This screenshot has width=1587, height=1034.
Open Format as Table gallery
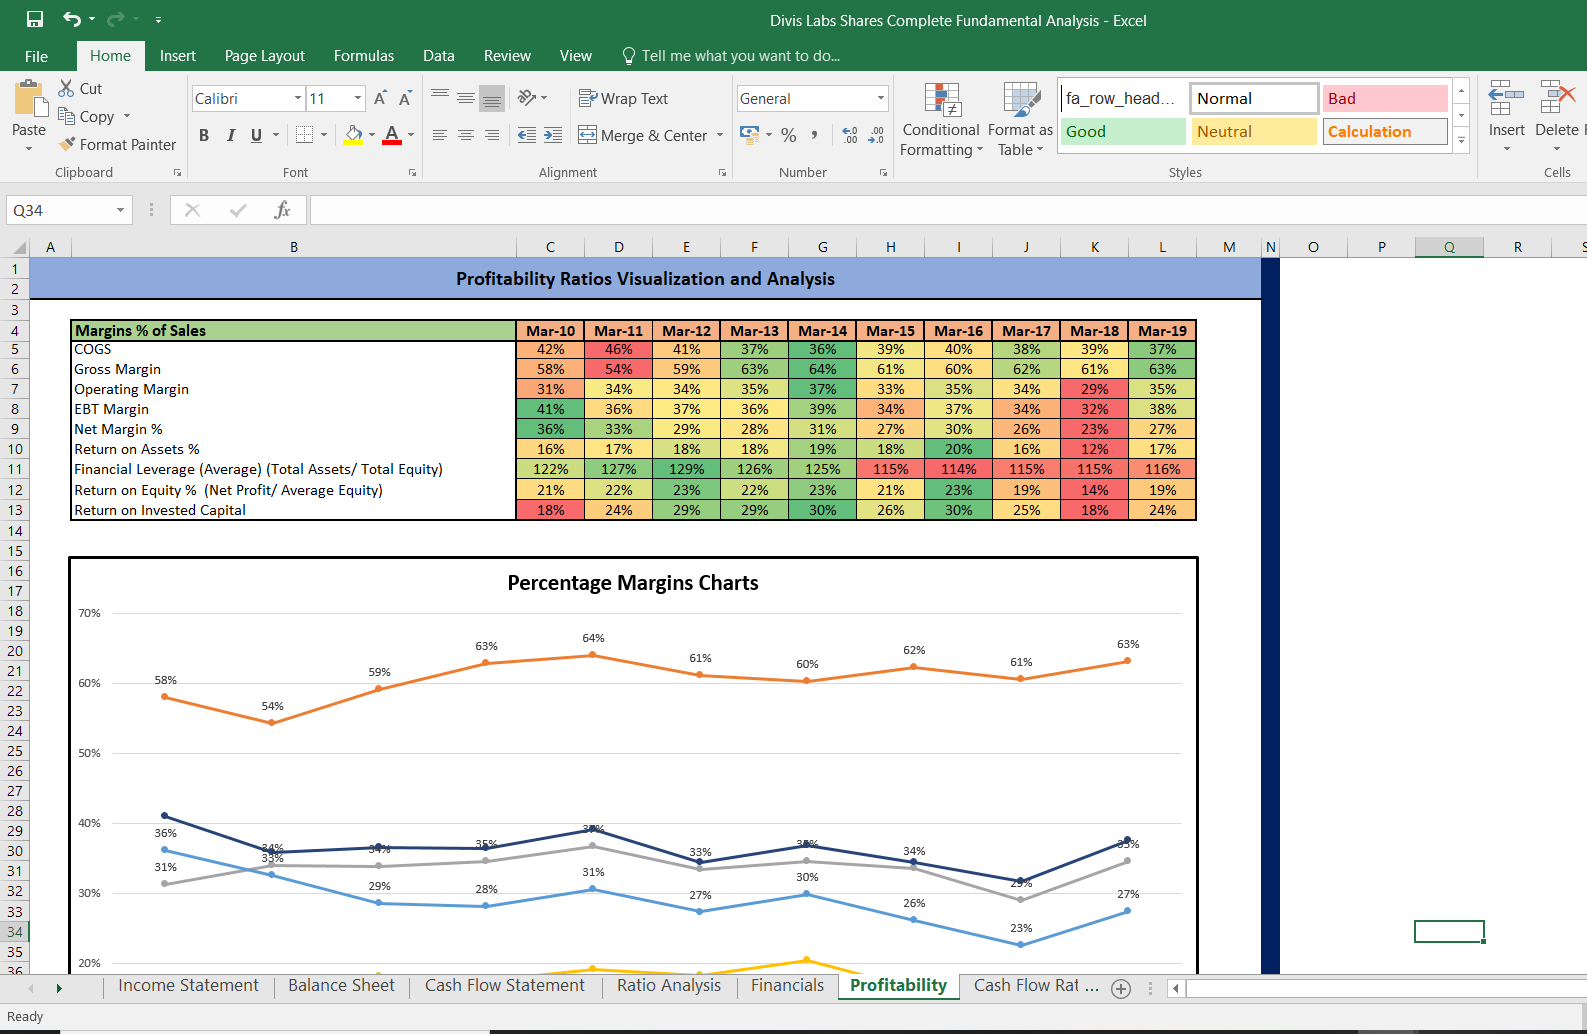tap(1021, 120)
